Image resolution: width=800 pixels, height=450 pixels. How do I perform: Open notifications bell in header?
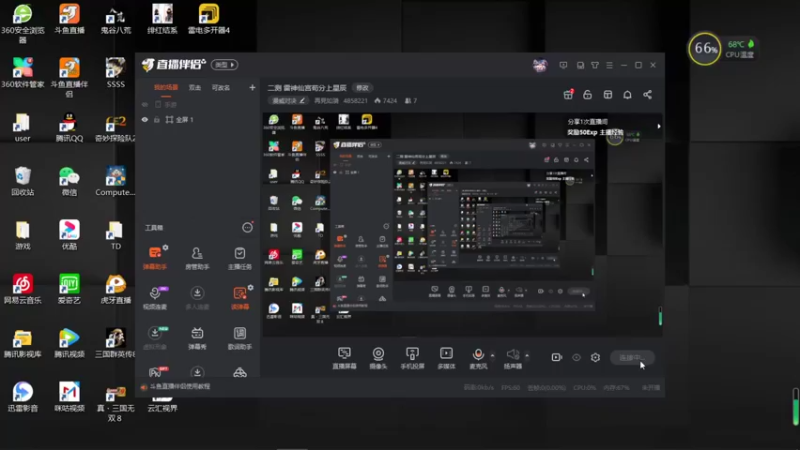[628, 95]
